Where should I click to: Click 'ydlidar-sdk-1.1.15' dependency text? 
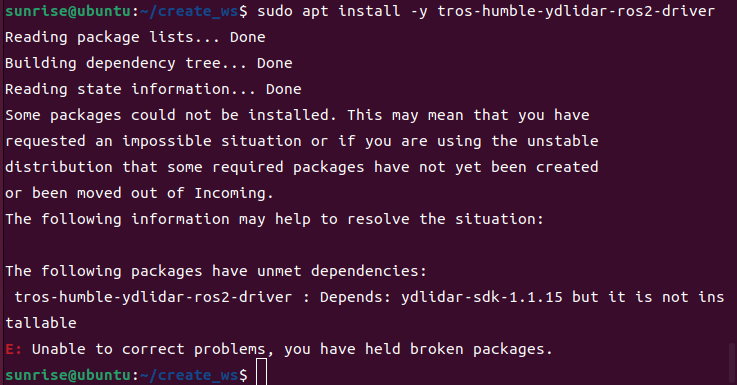tap(481, 297)
